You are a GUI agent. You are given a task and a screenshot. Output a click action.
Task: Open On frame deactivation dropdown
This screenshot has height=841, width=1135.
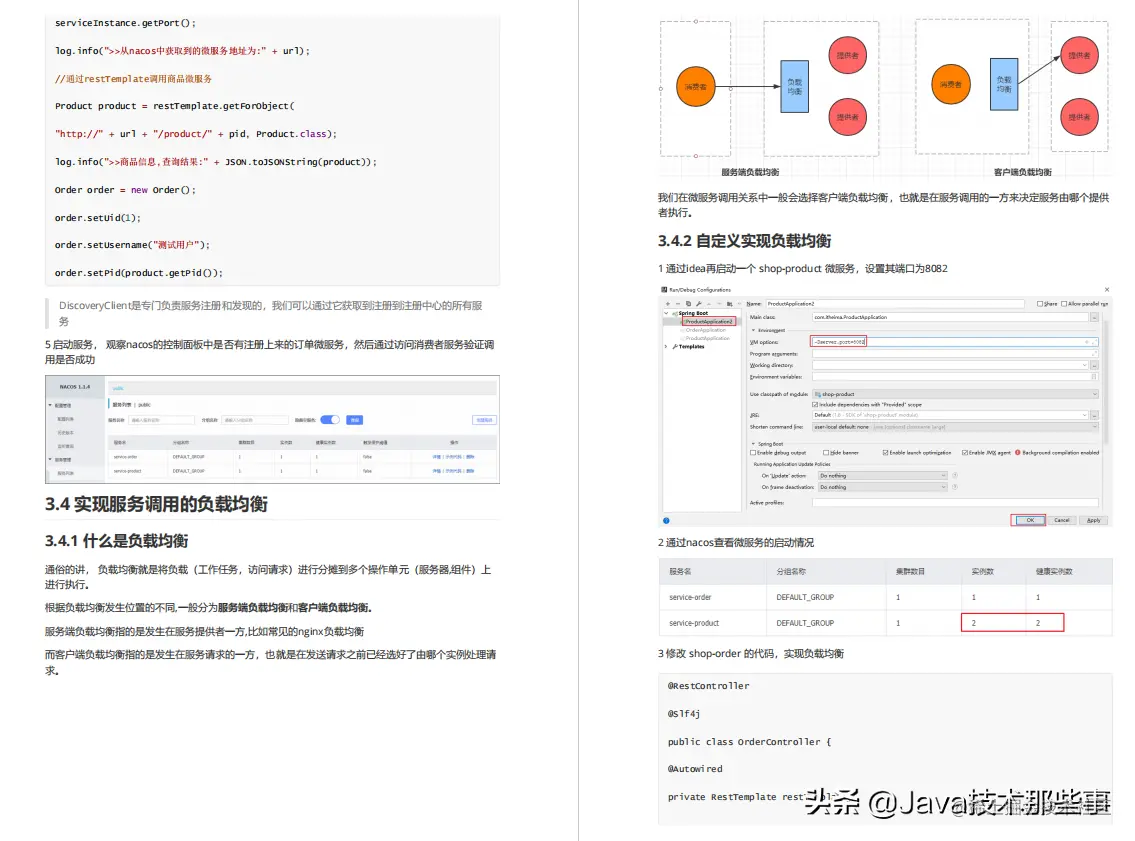tap(882, 487)
